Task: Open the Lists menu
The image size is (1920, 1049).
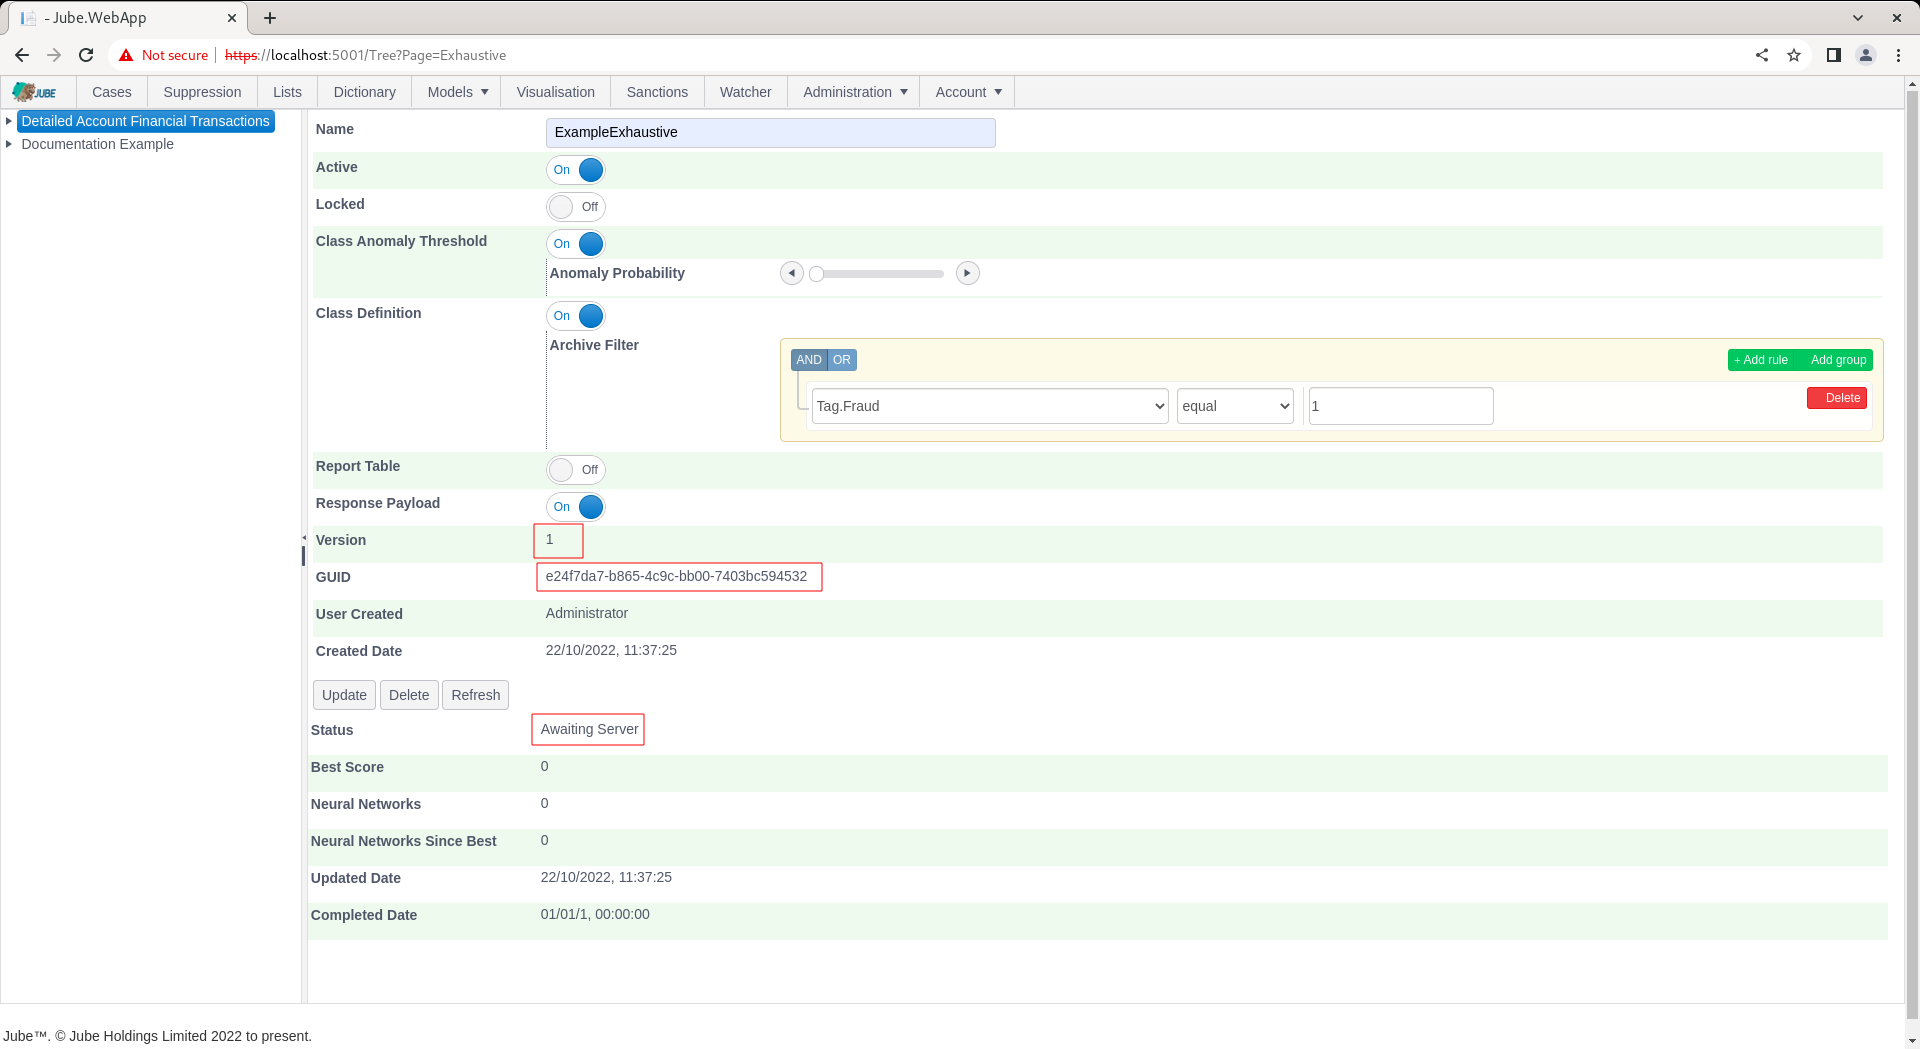Action: 287,92
